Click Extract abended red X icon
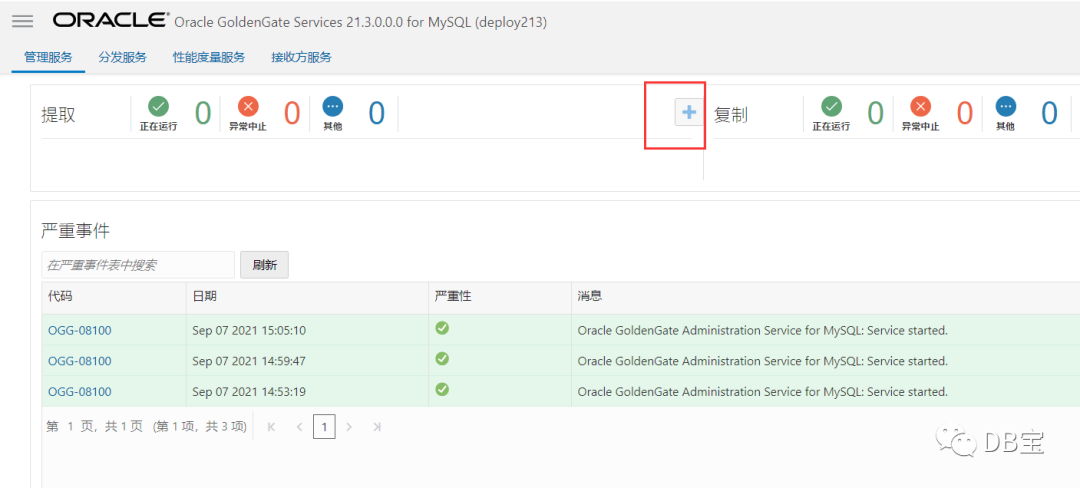Screen dimensions: 1080x488 [x=248, y=107]
